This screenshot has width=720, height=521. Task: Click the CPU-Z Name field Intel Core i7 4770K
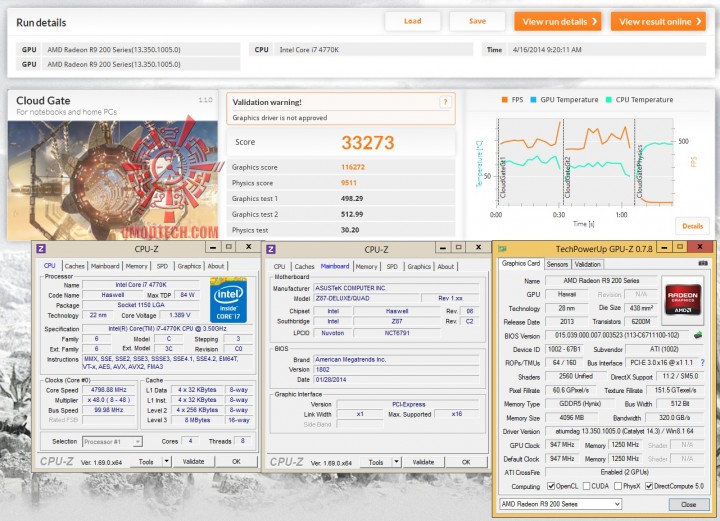pos(141,285)
